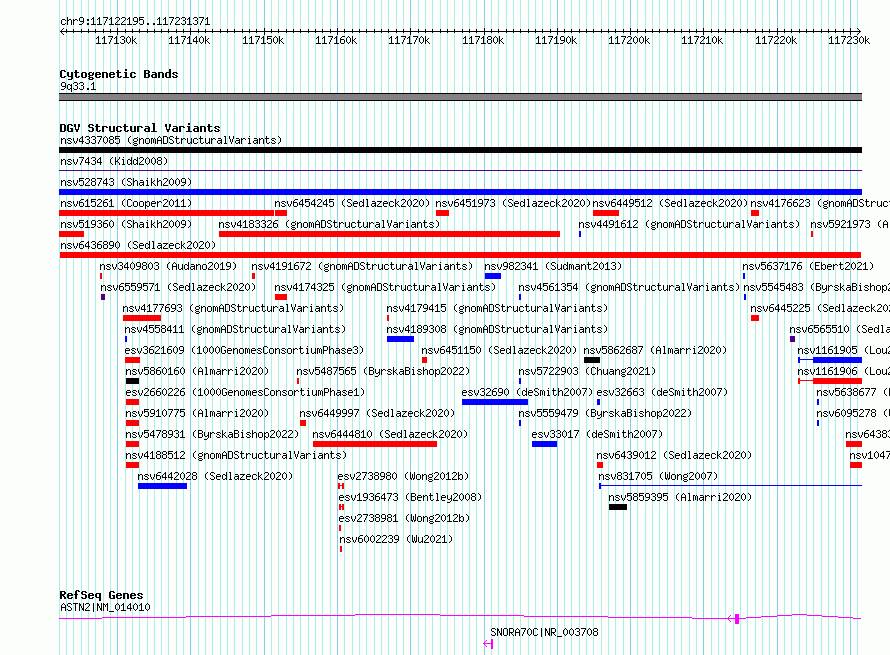Select esv32663 (deSmith2007) label

tap(662, 392)
